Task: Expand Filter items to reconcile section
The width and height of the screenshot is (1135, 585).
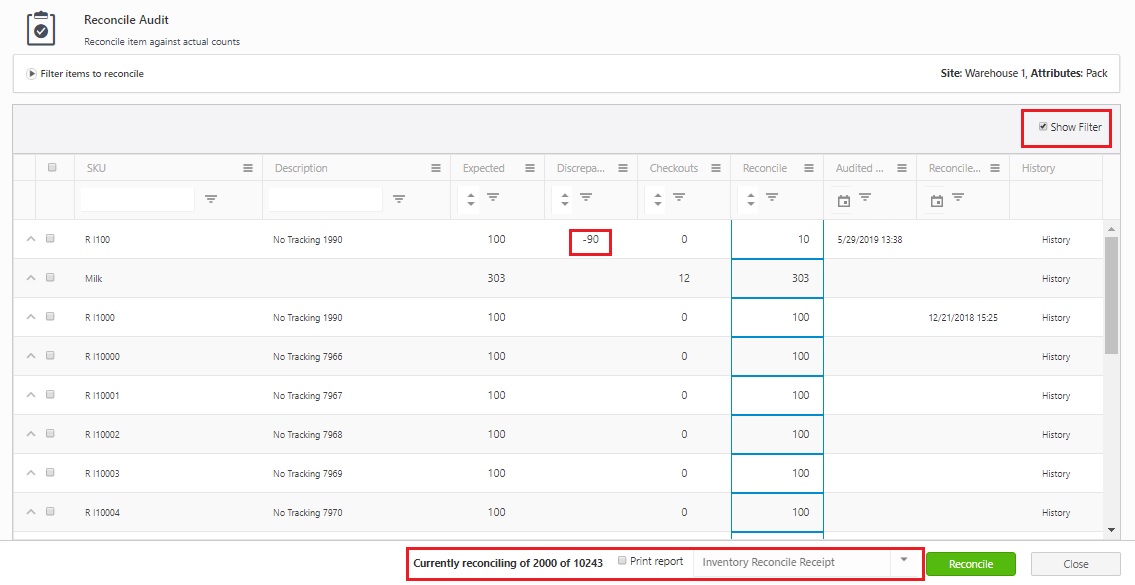Action: (32, 74)
